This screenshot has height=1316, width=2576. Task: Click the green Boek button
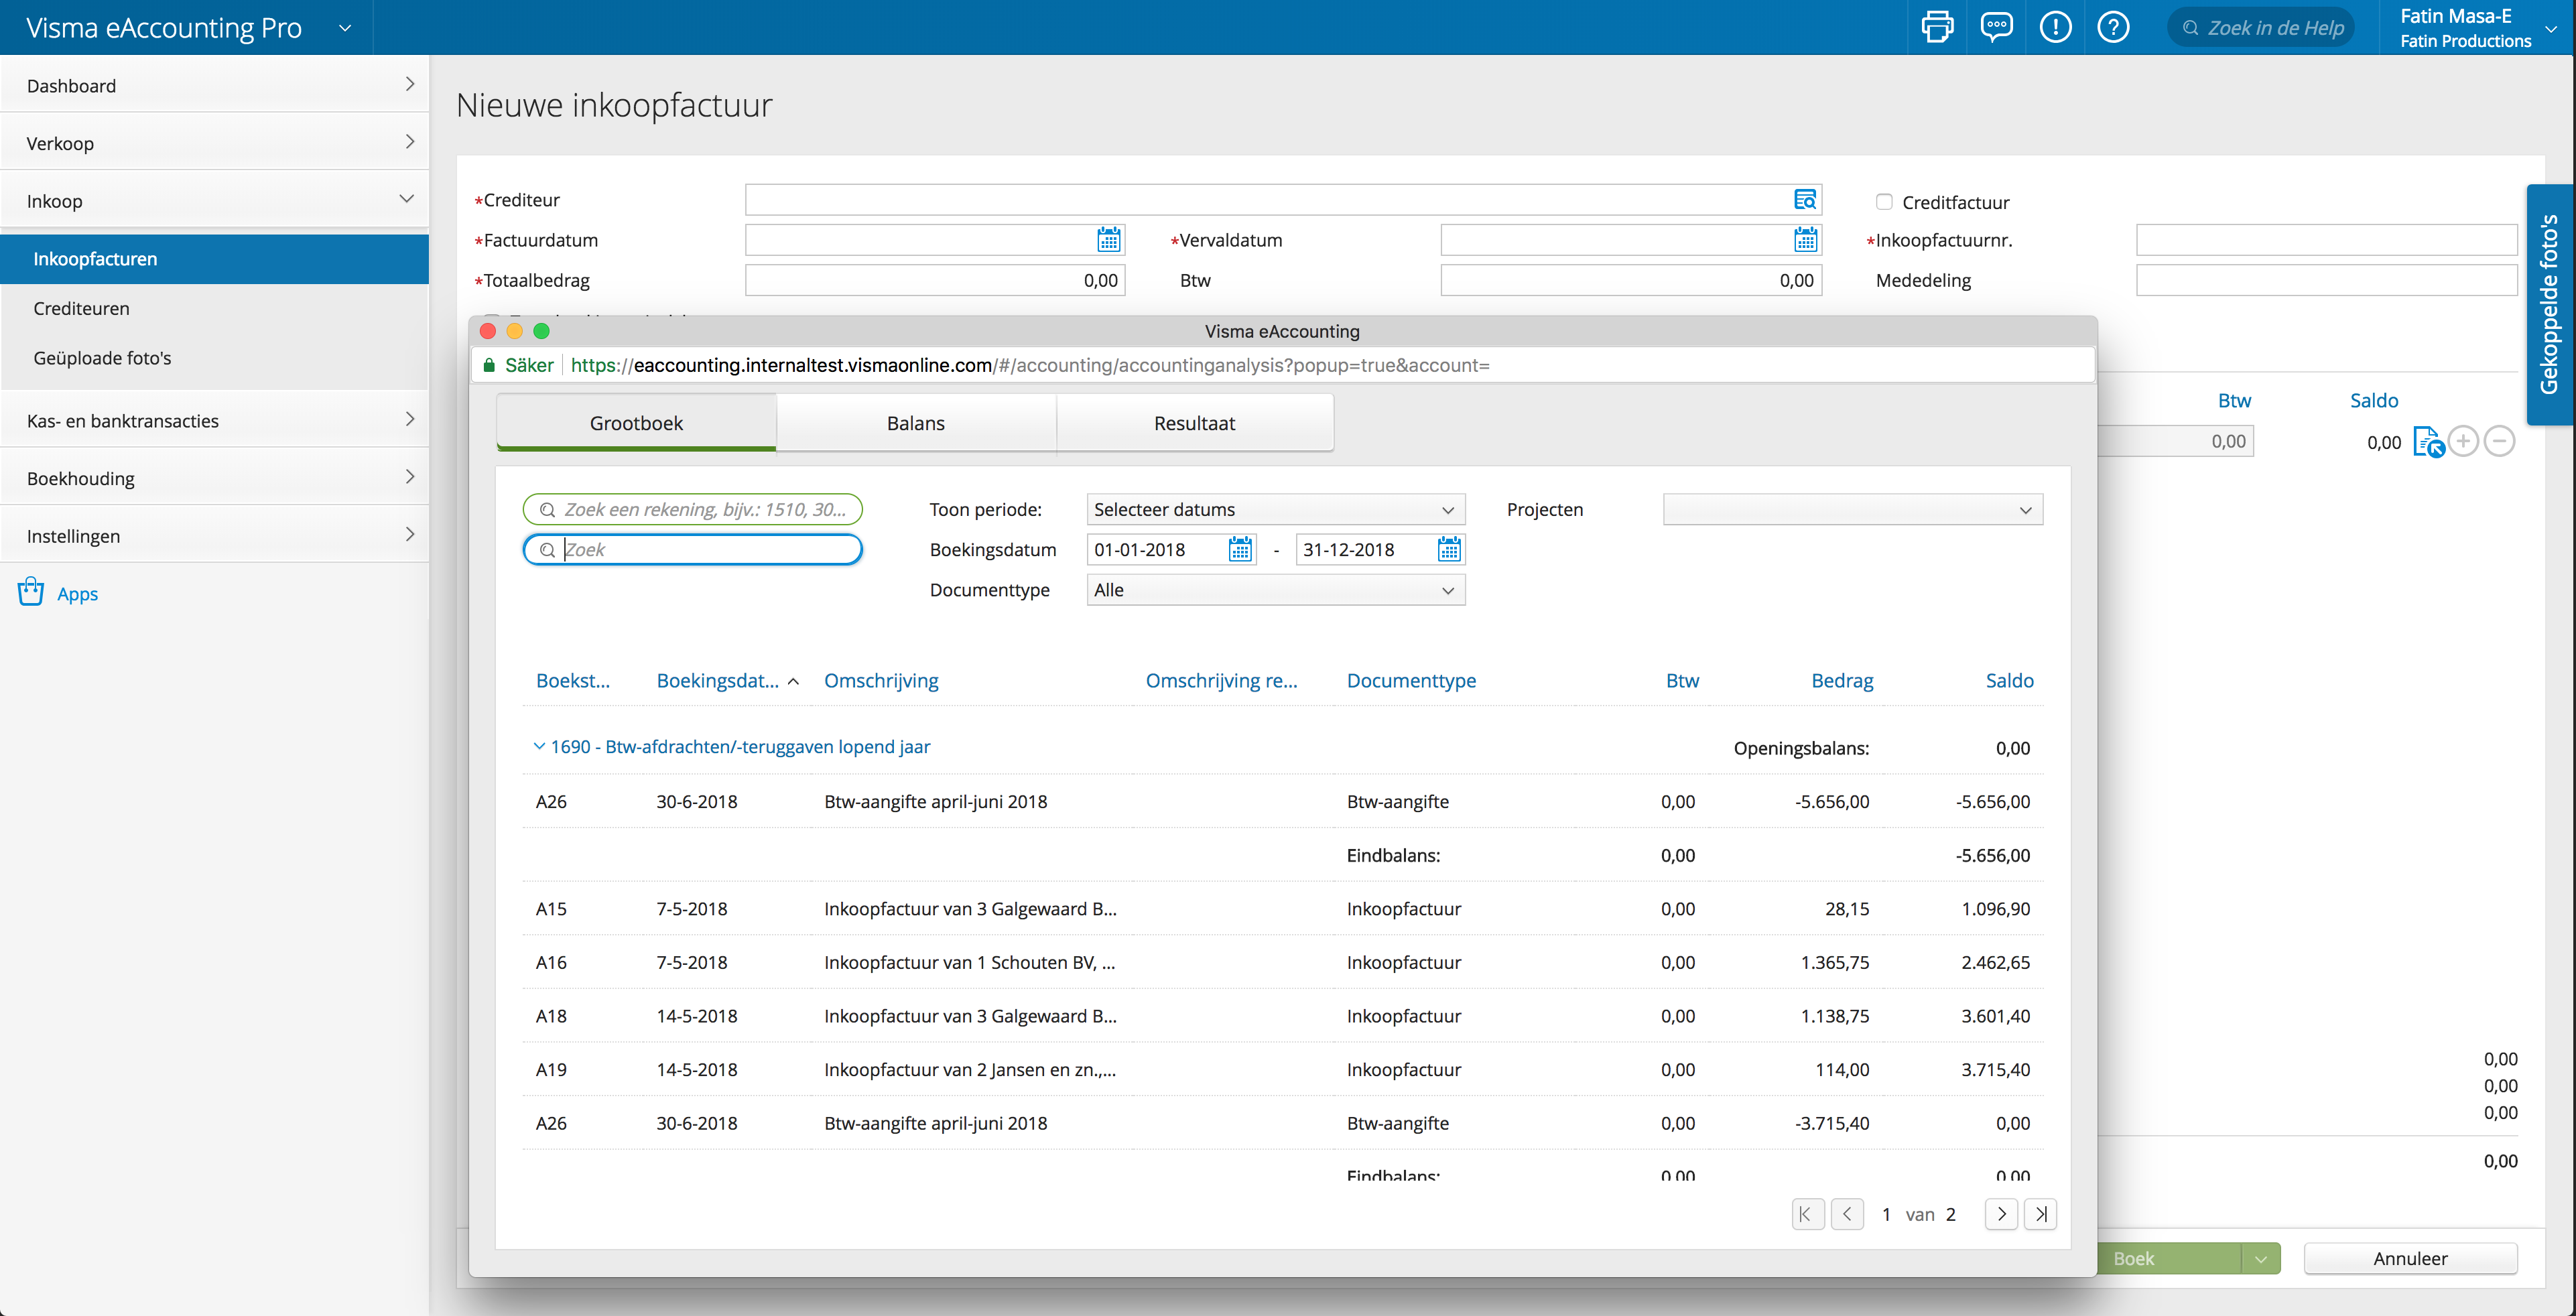click(2168, 1259)
